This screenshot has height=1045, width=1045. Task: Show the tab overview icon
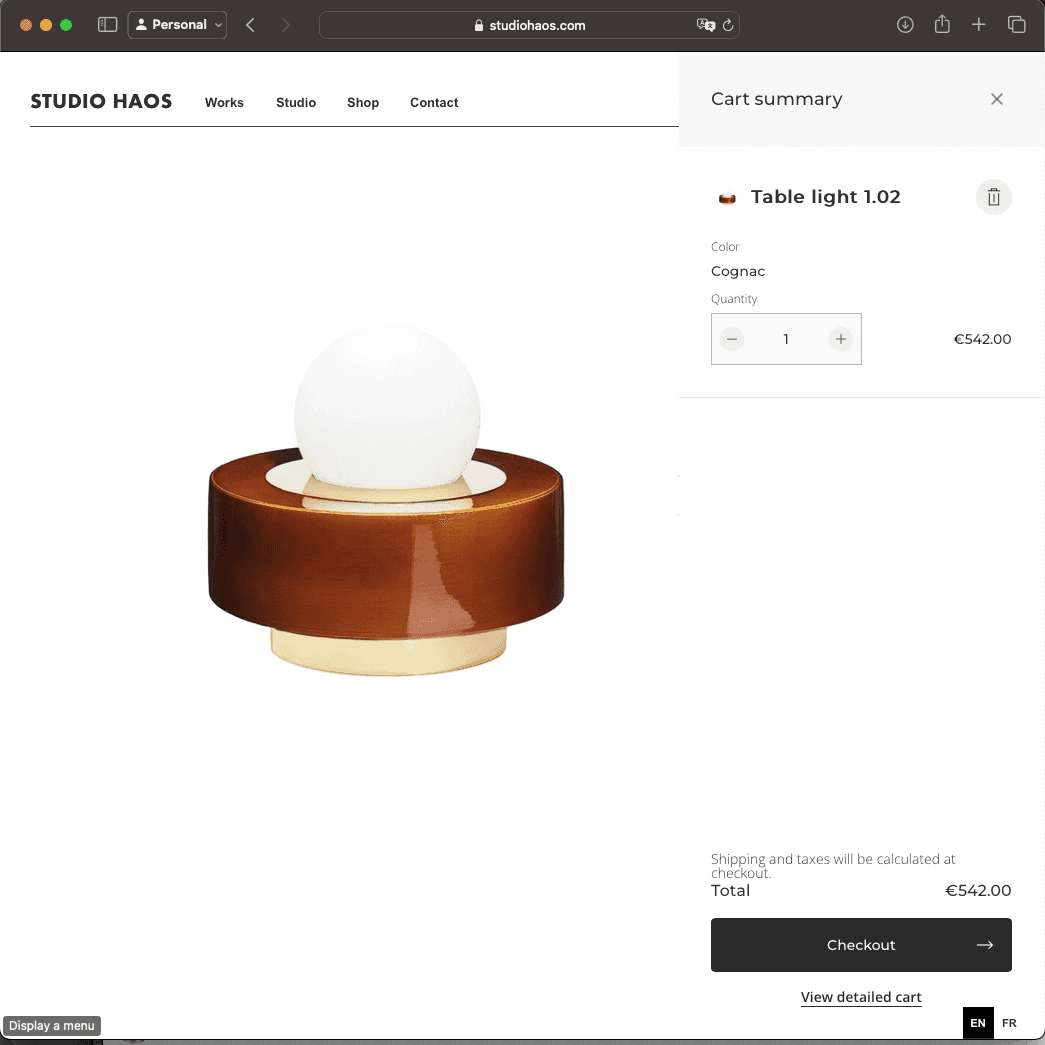(x=1016, y=25)
